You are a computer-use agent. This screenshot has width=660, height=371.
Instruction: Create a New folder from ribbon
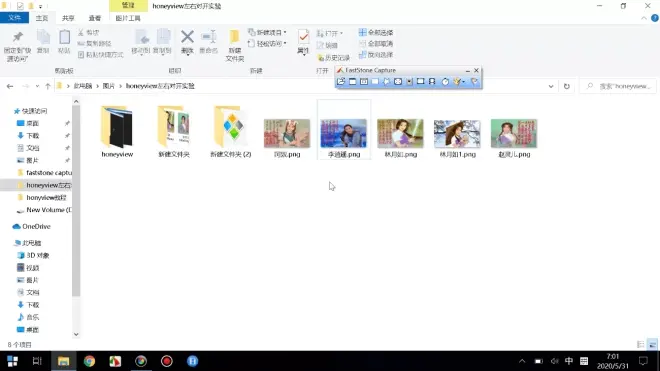(234, 45)
